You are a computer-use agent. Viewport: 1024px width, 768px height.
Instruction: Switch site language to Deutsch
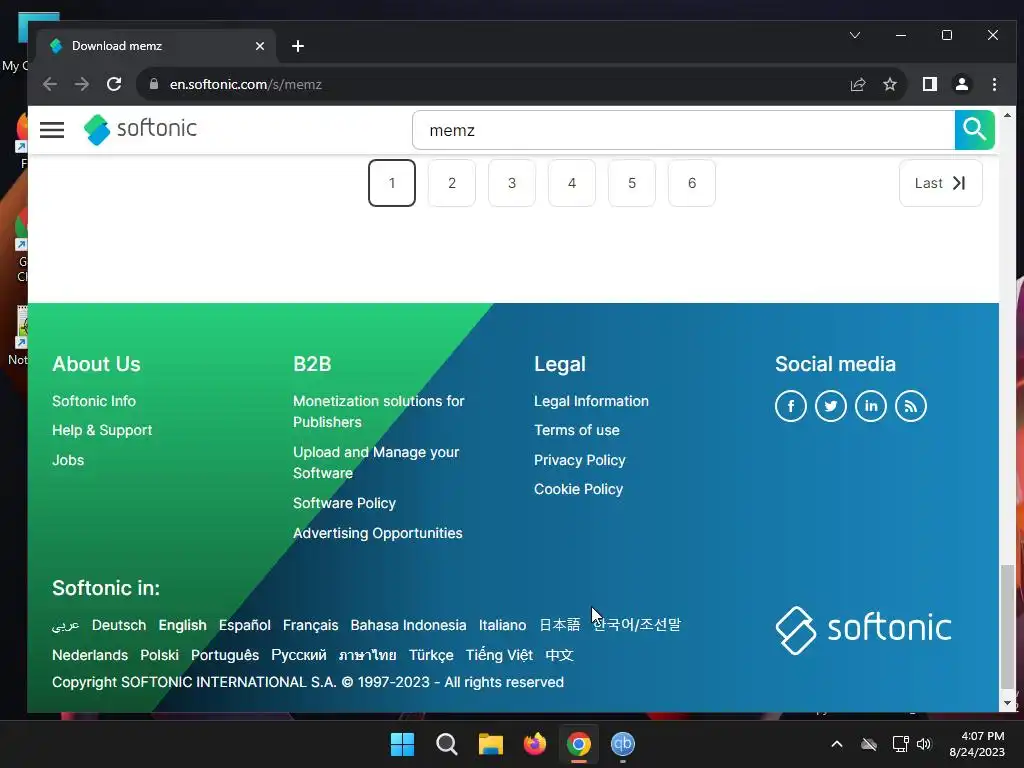pos(119,625)
